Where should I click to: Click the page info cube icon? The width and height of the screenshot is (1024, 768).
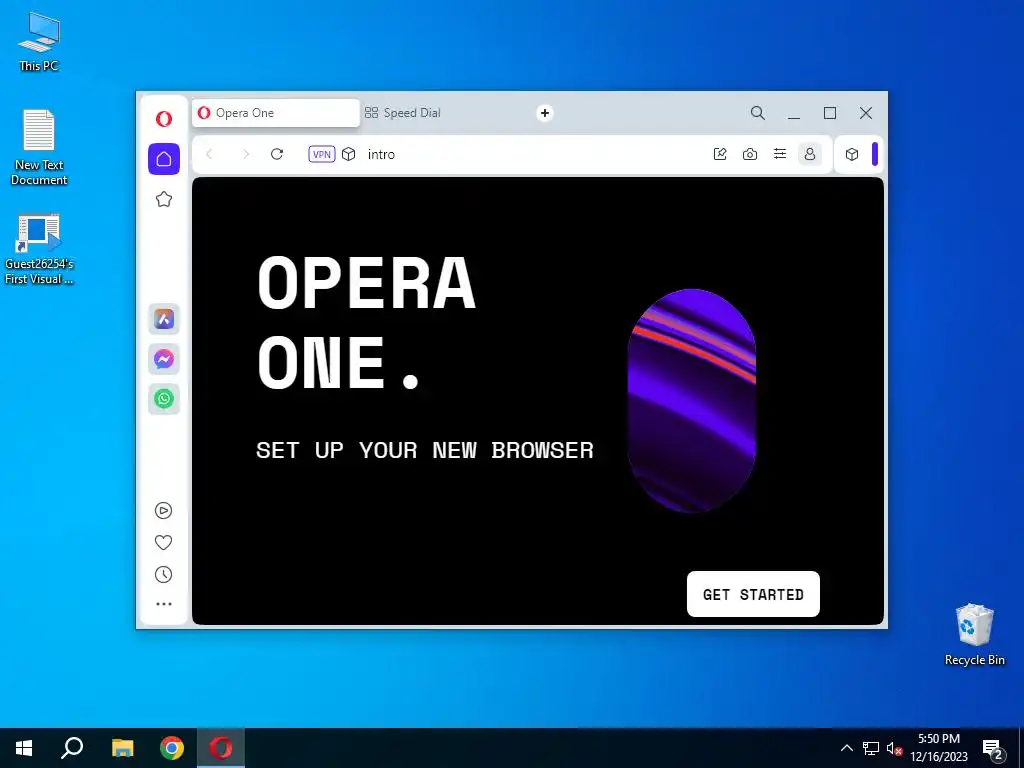click(x=349, y=154)
